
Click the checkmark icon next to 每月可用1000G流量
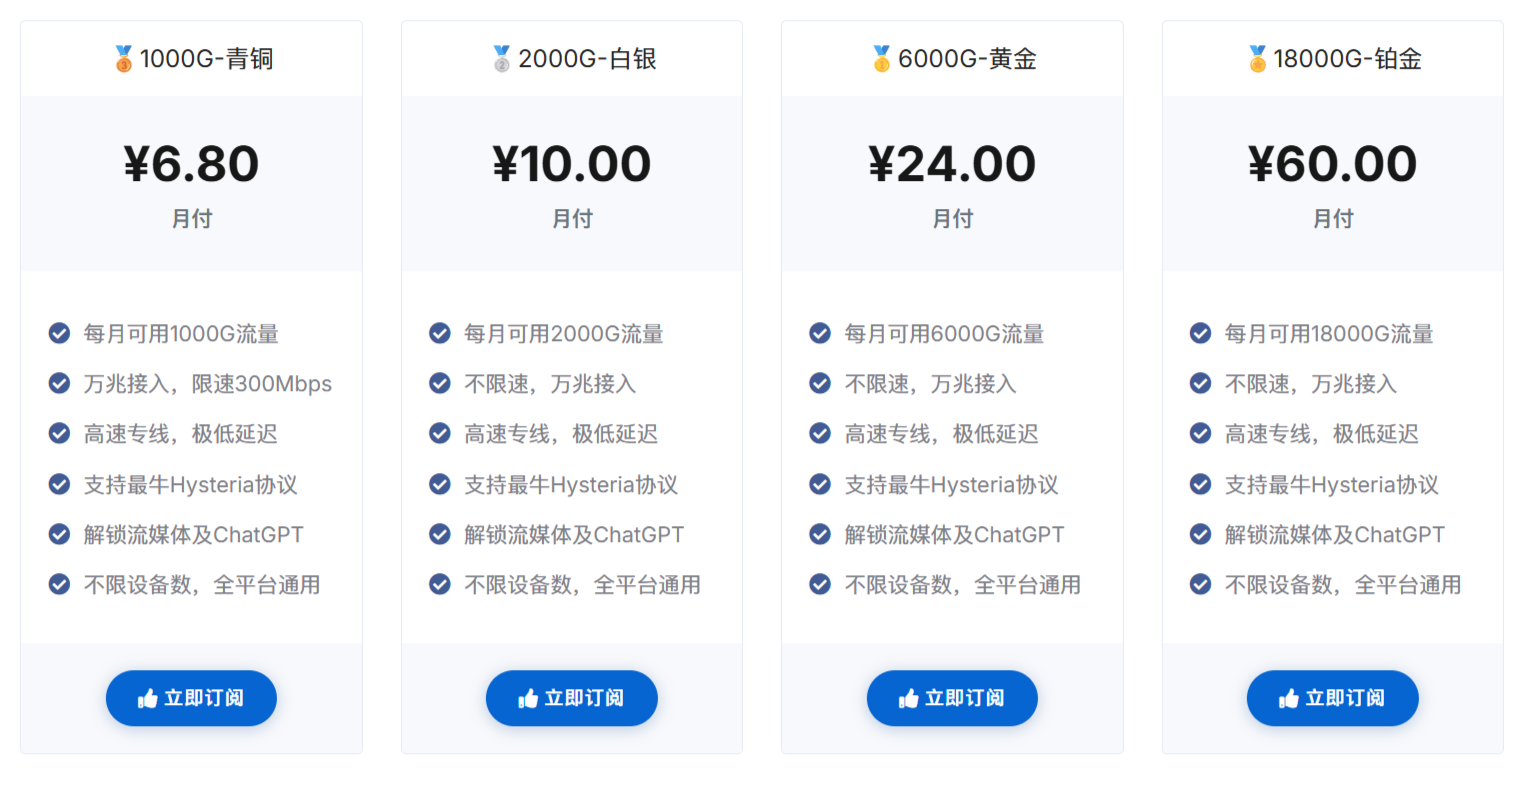tap(60, 333)
